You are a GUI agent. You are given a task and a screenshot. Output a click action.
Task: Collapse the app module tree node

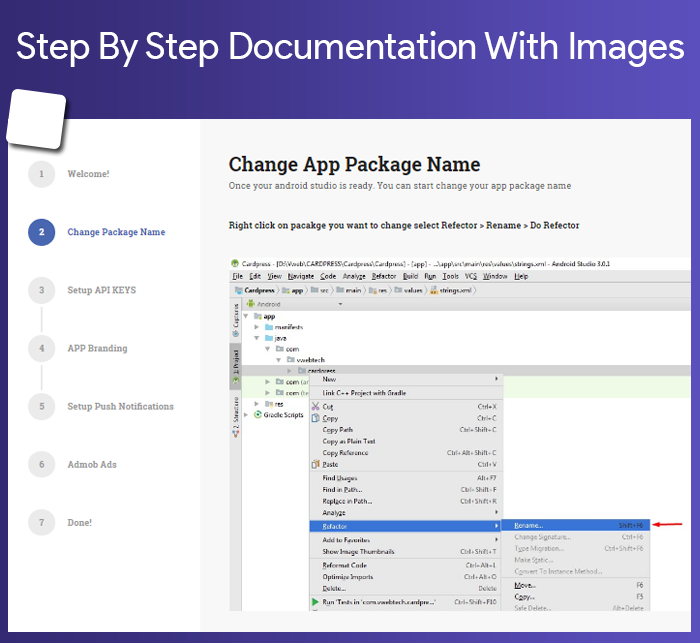click(x=246, y=316)
